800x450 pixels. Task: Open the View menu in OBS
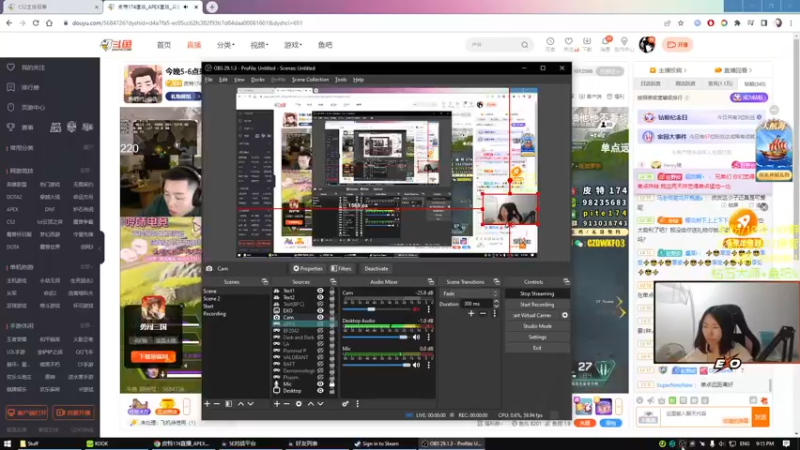[x=239, y=80]
